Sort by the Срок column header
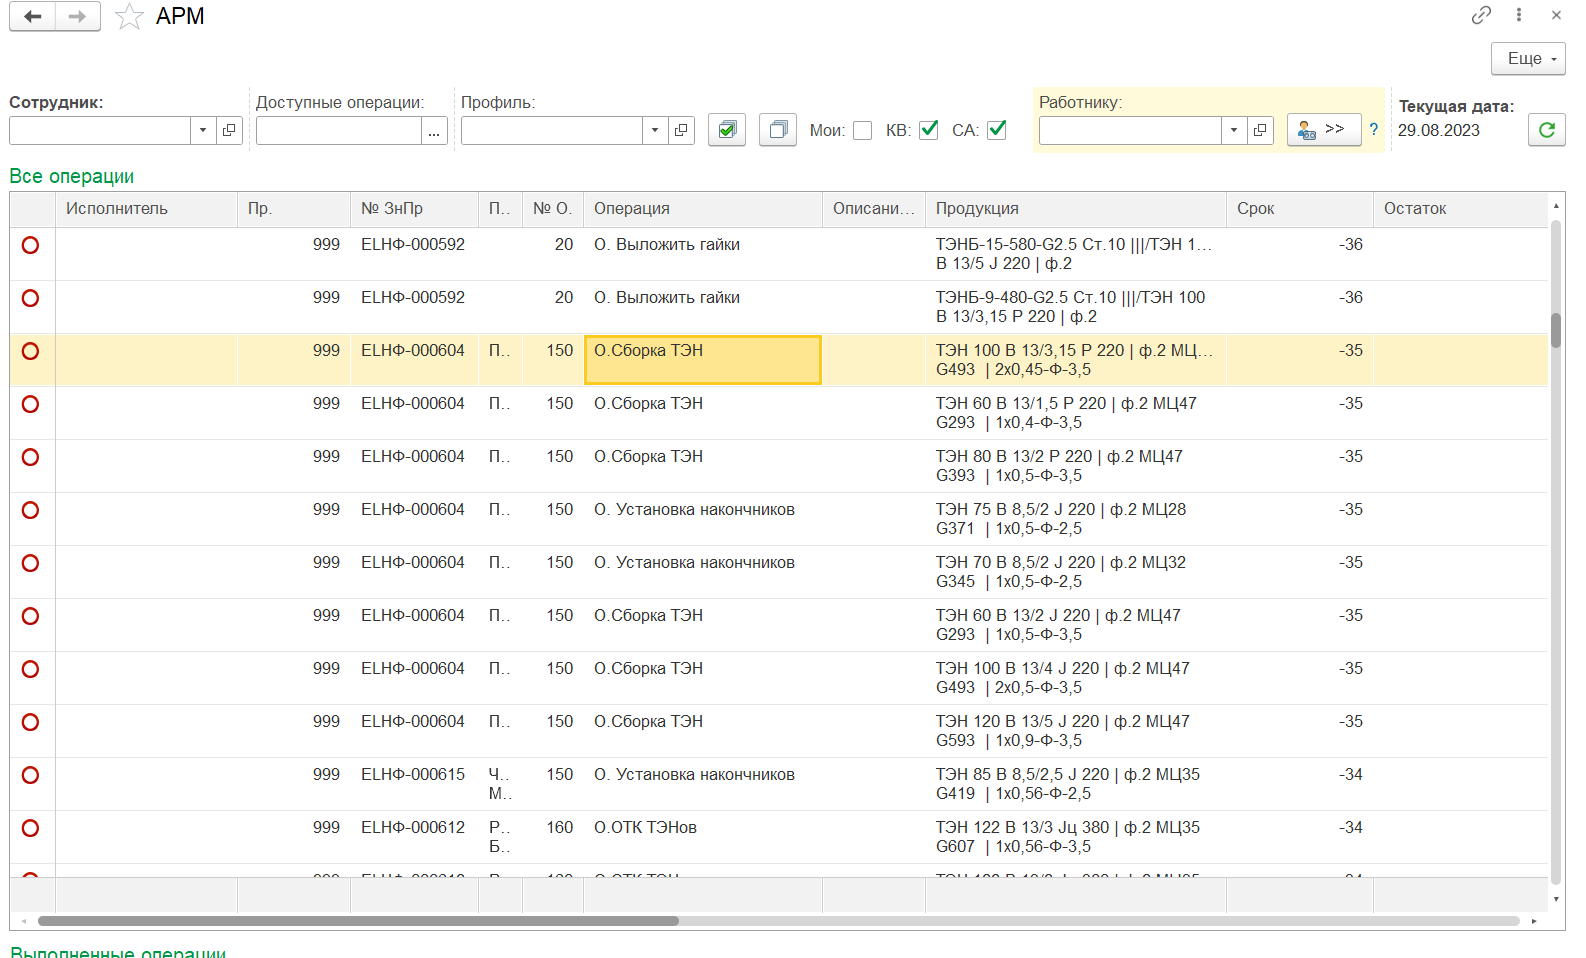Image resolution: width=1586 pixels, height=958 pixels. point(1298,209)
